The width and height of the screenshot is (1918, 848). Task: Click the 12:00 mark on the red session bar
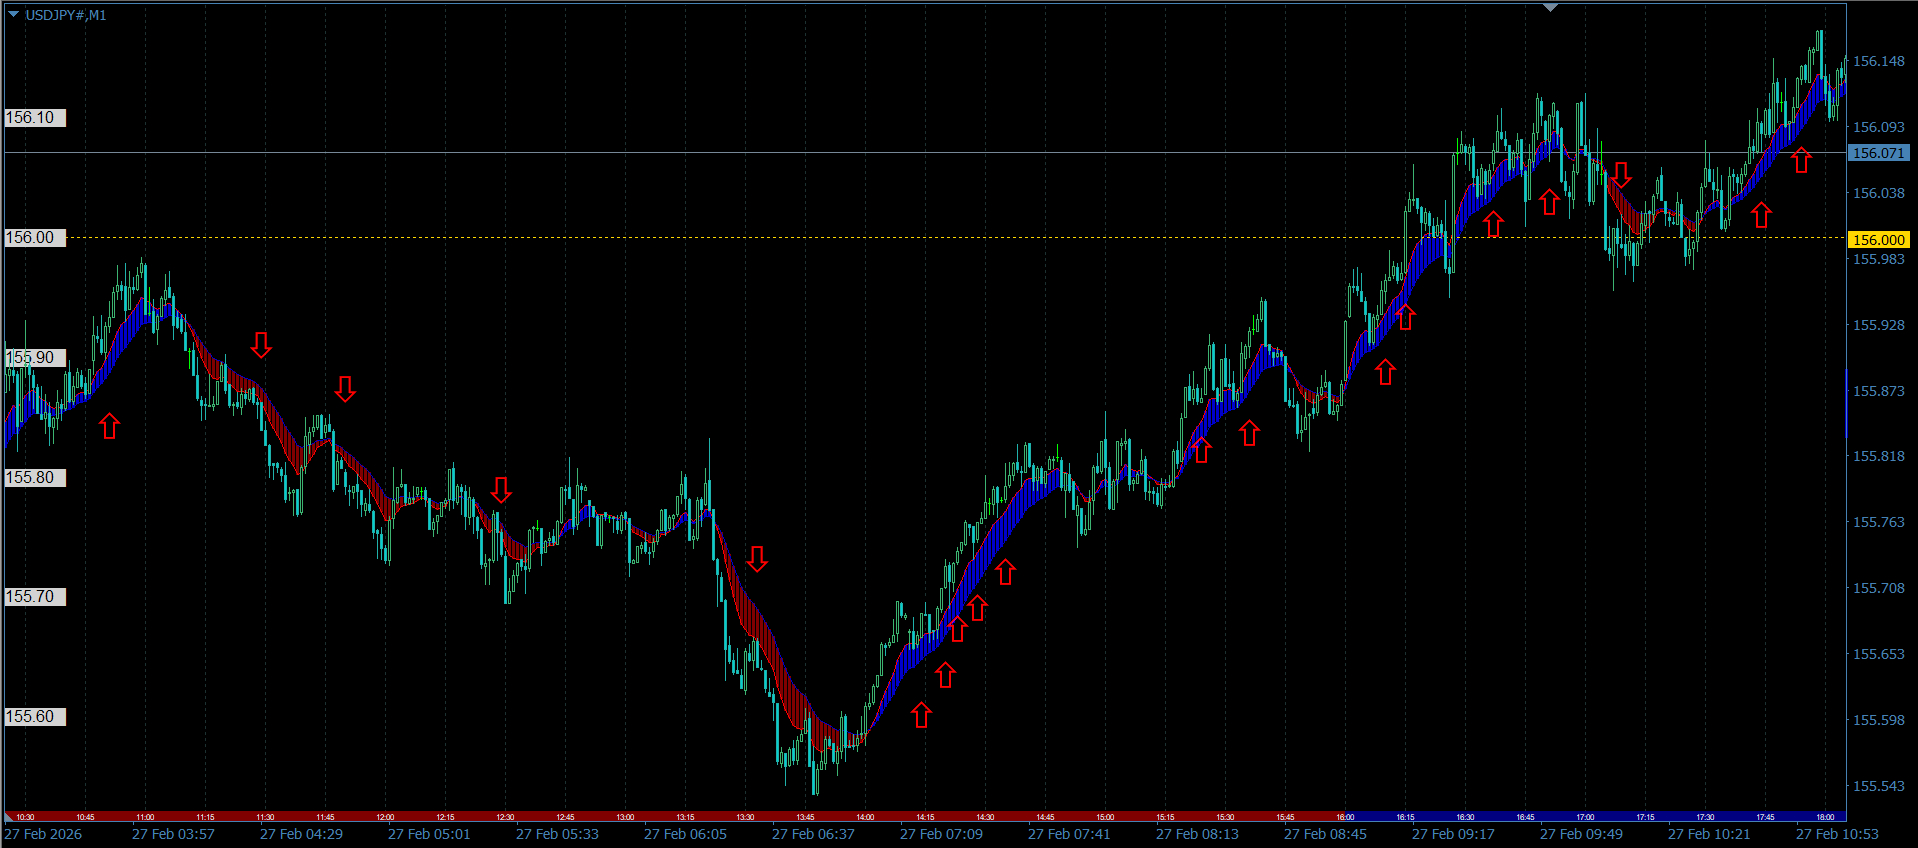[x=385, y=817]
